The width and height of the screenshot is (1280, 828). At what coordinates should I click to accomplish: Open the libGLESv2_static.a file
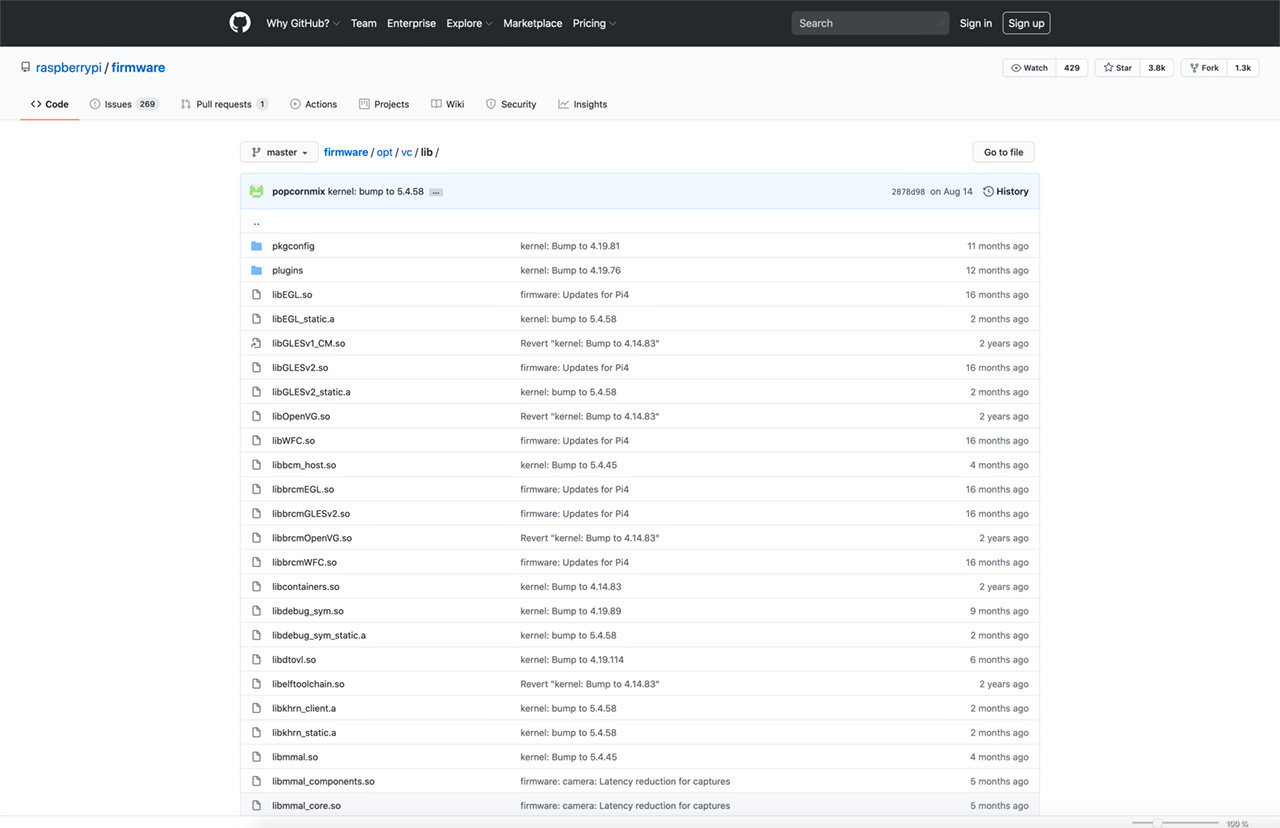click(311, 392)
